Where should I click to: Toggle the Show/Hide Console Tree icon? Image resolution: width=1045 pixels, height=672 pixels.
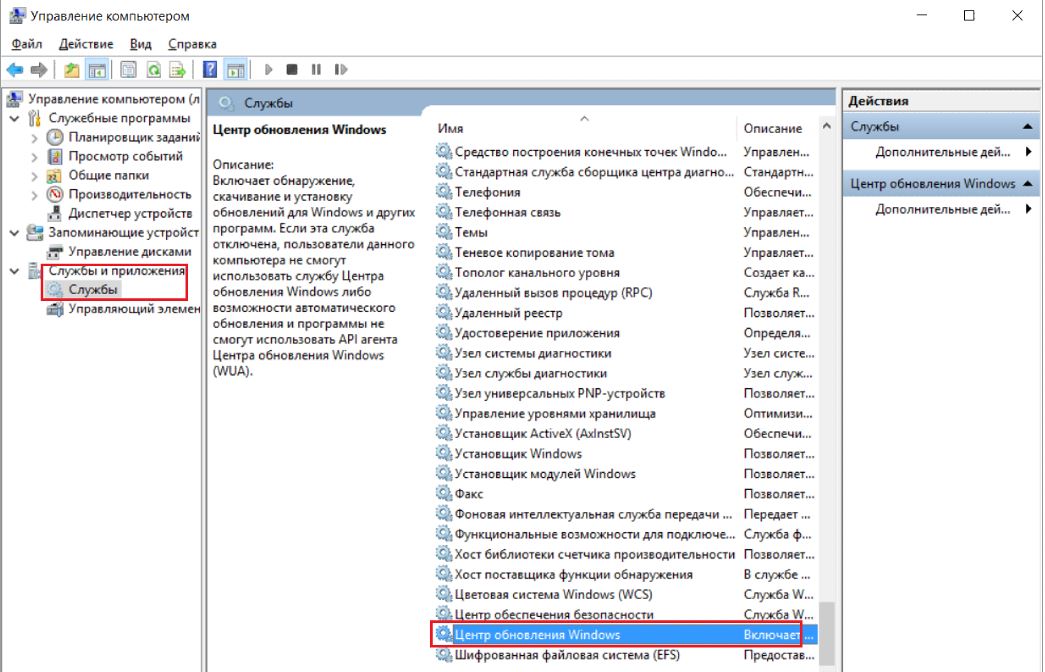97,69
